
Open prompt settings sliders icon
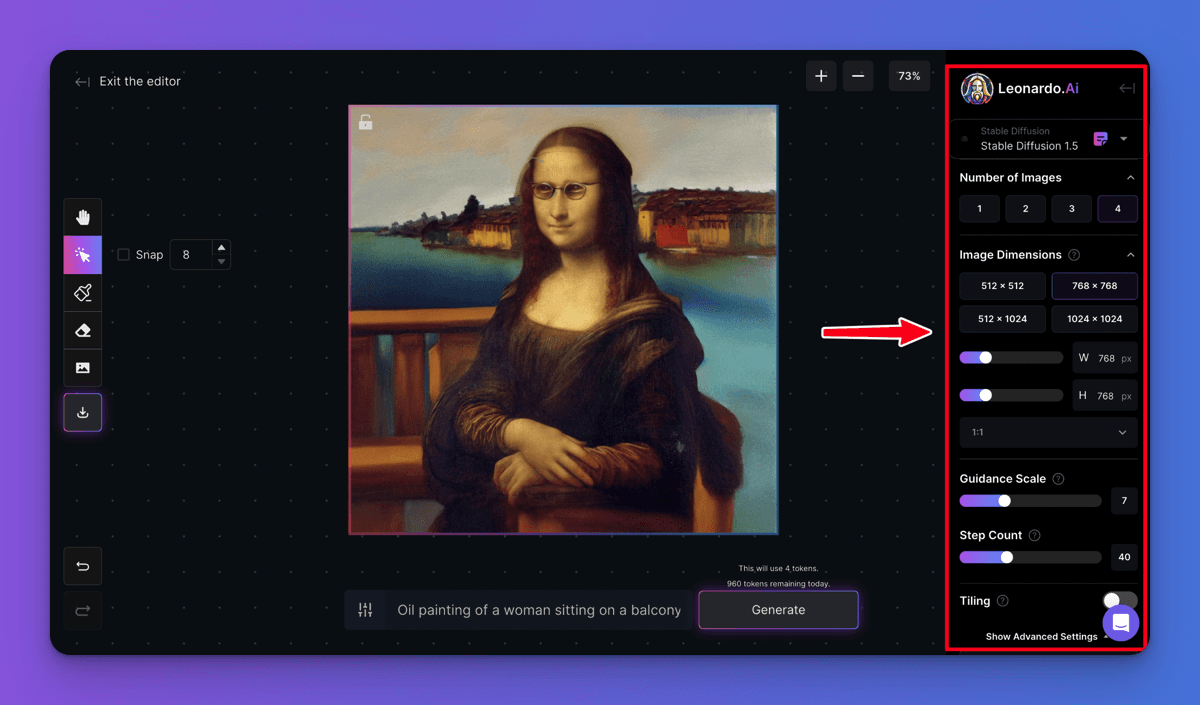click(x=365, y=610)
